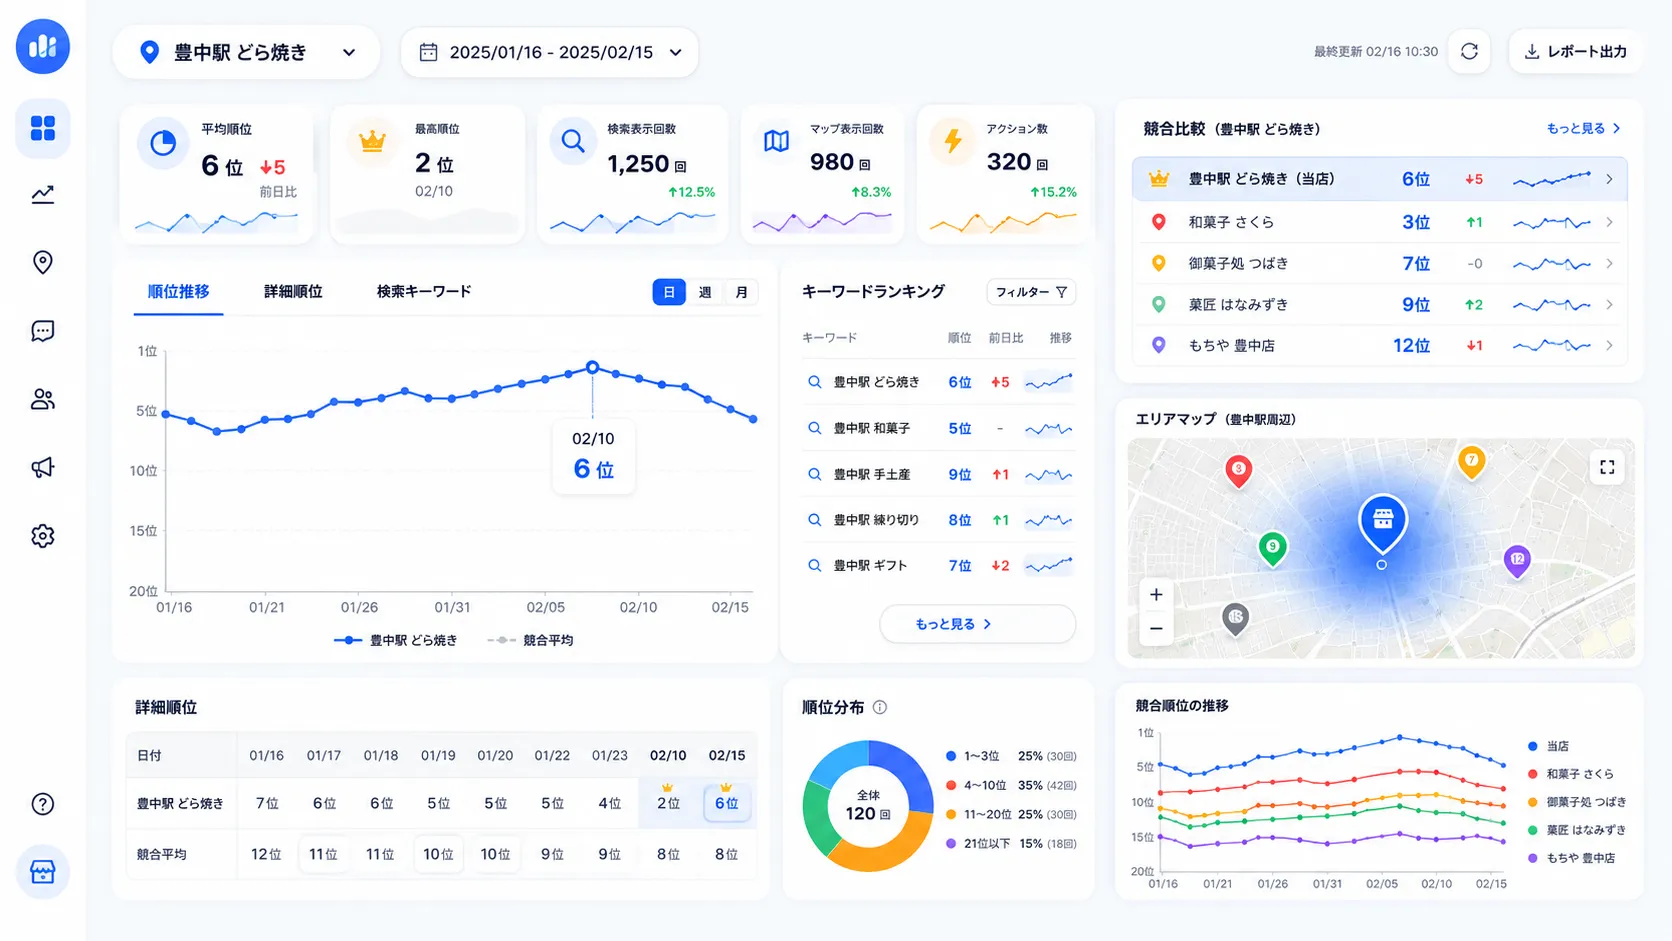Click the magnifier icon in search impressions card

pos(573,142)
